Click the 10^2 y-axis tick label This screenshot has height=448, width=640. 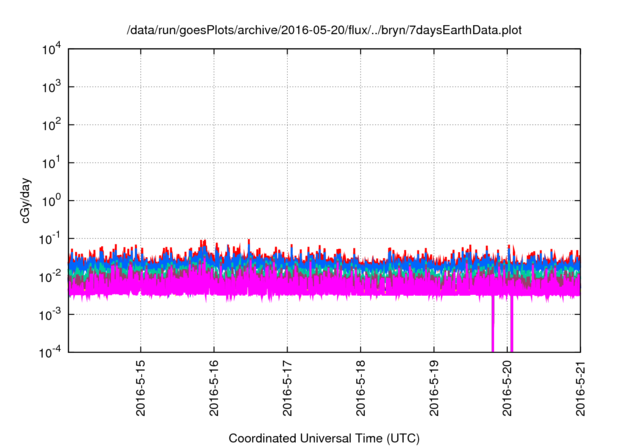[51, 125]
